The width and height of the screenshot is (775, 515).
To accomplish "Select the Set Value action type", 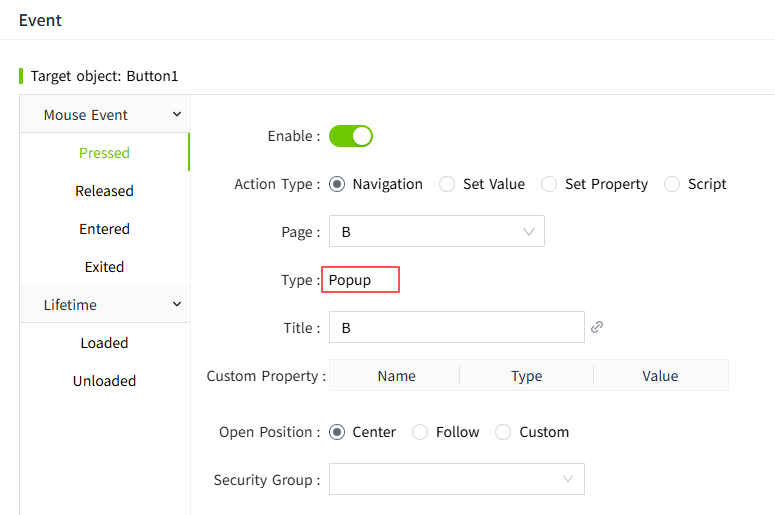I will pos(447,184).
